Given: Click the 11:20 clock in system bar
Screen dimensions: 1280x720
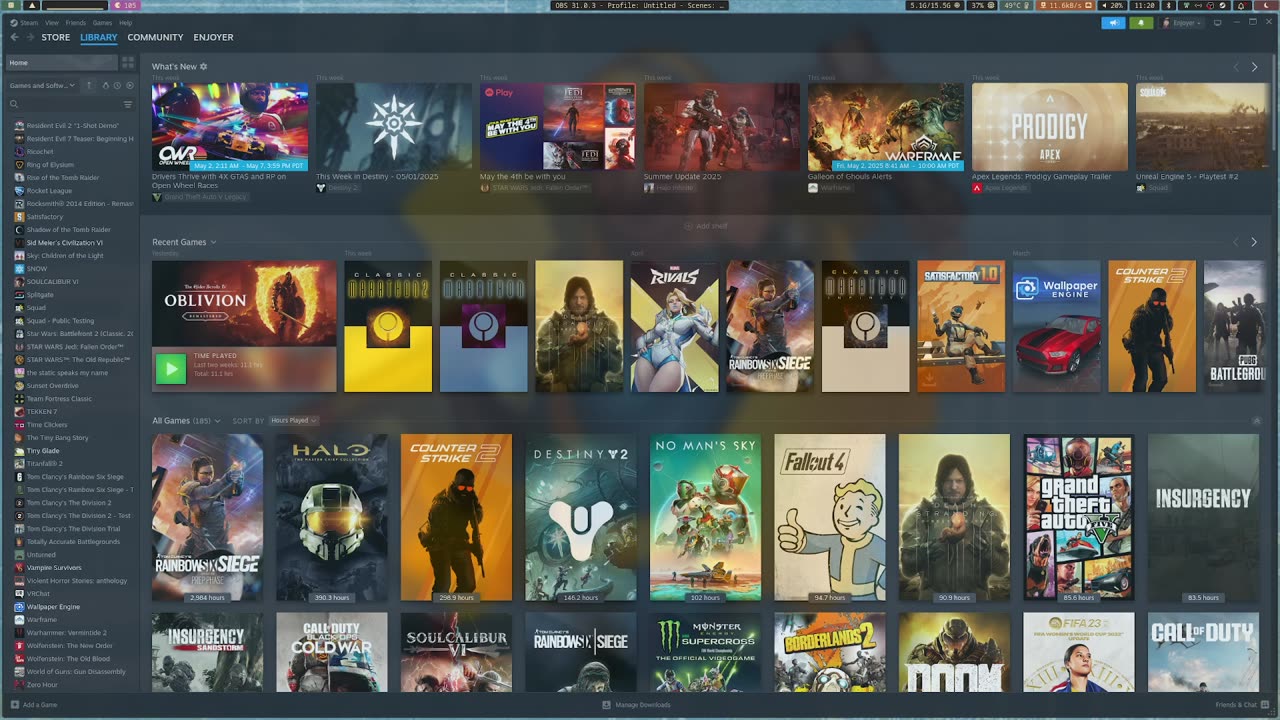Looking at the screenshot, I should point(1144,6).
